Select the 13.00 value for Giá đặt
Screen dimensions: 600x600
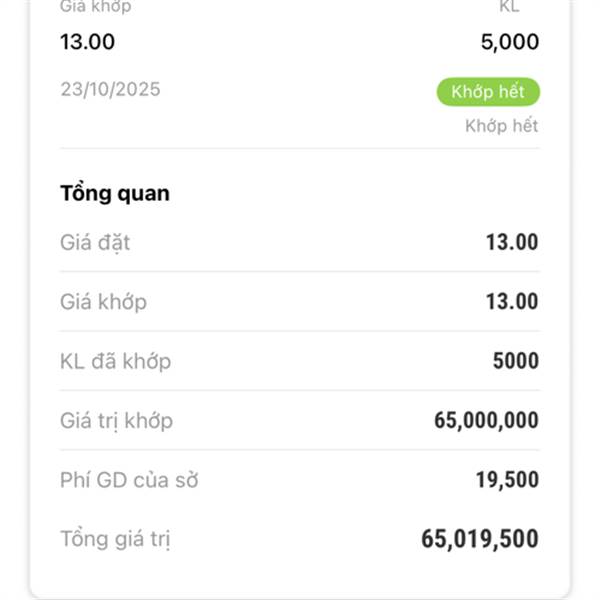[512, 242]
